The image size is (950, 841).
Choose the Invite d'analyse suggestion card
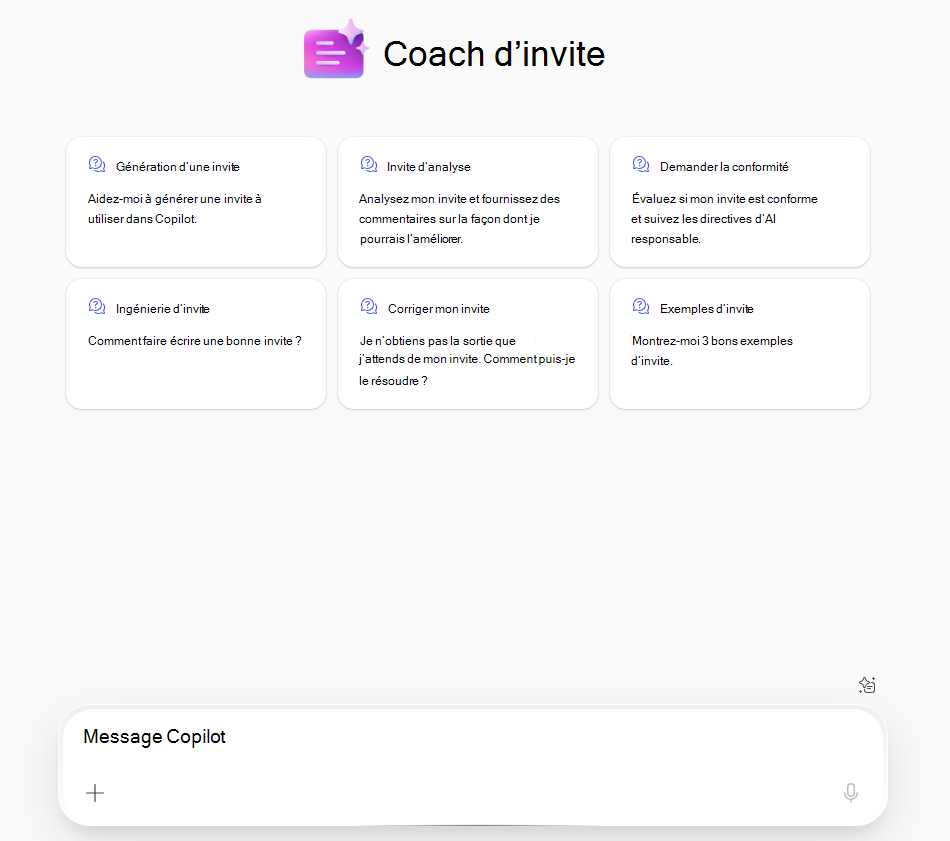[468, 202]
